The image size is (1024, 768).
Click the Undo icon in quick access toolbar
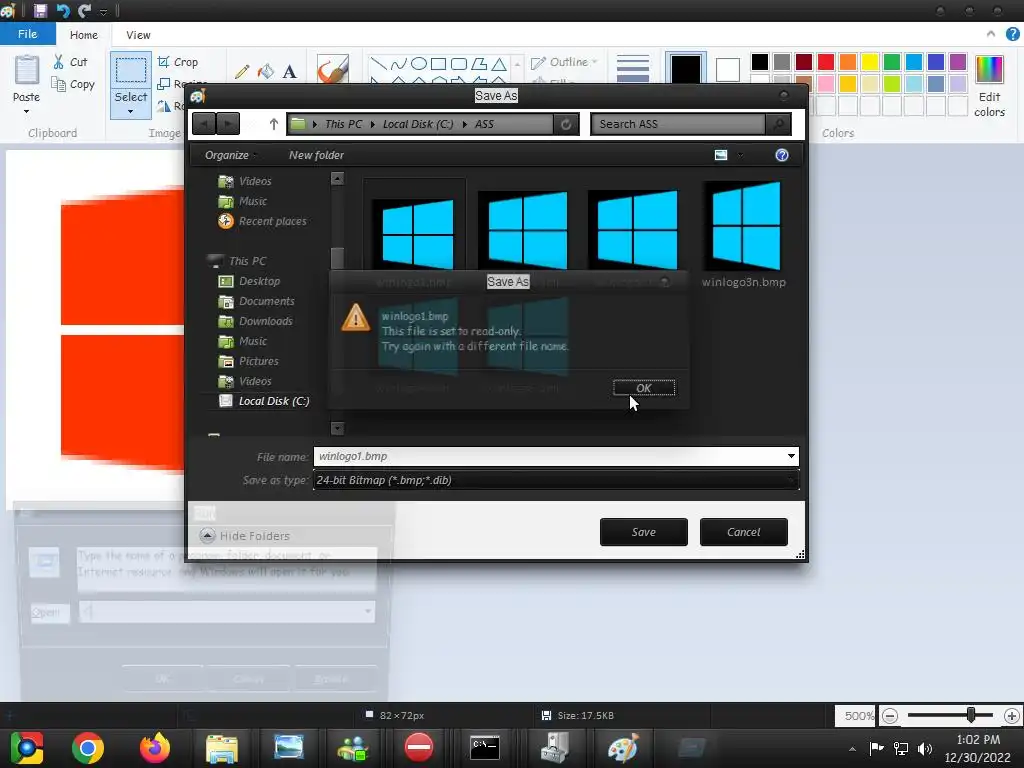pos(62,10)
